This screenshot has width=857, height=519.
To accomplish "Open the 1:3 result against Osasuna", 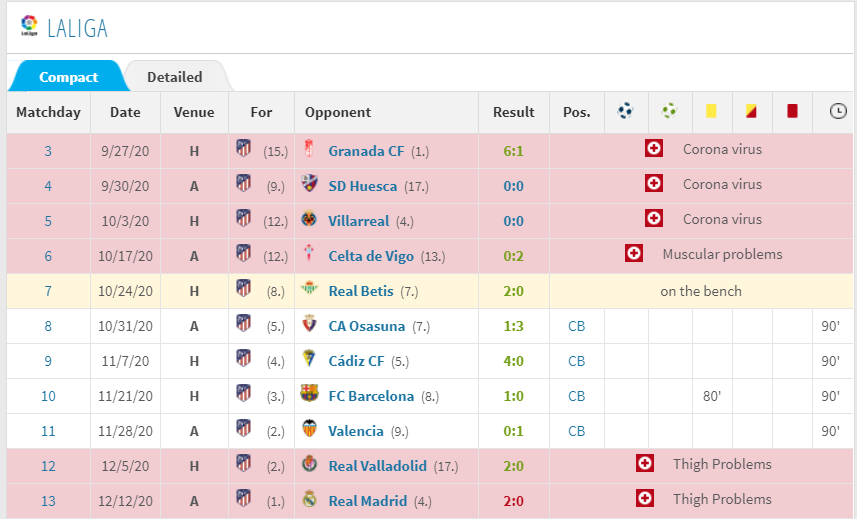I will click(x=513, y=326).
